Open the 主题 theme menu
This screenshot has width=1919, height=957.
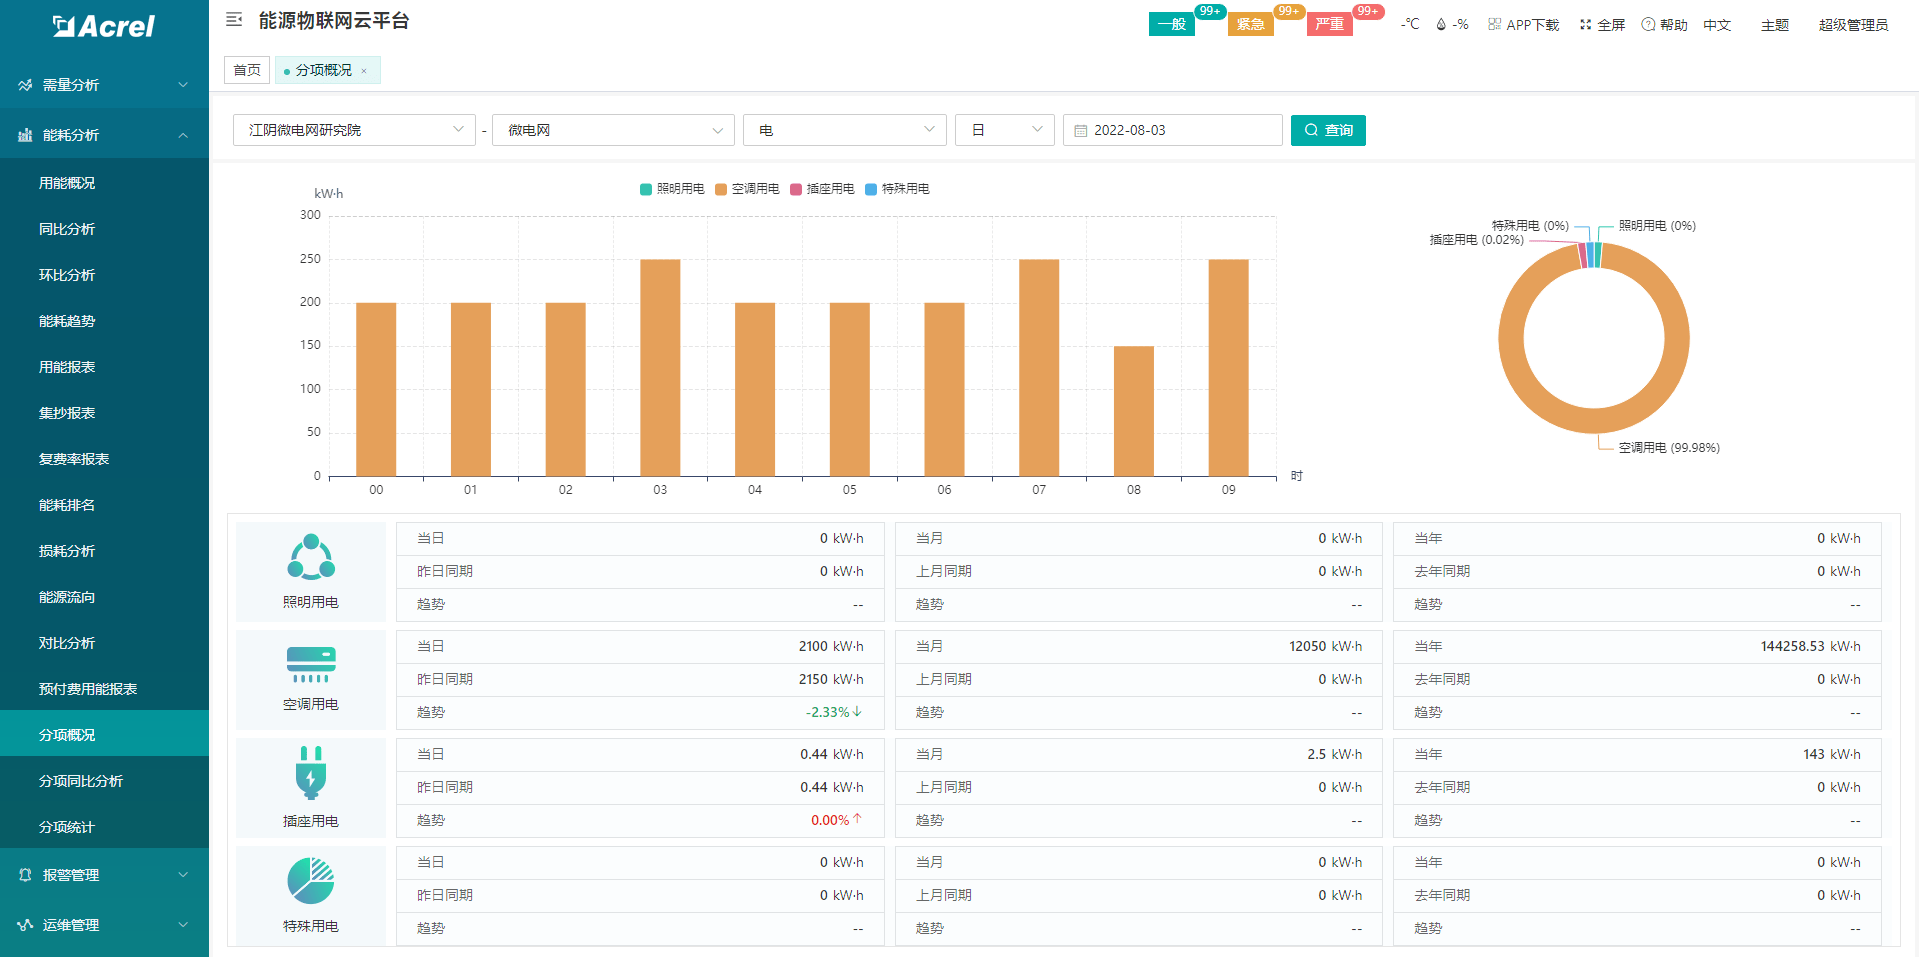coord(1775,24)
